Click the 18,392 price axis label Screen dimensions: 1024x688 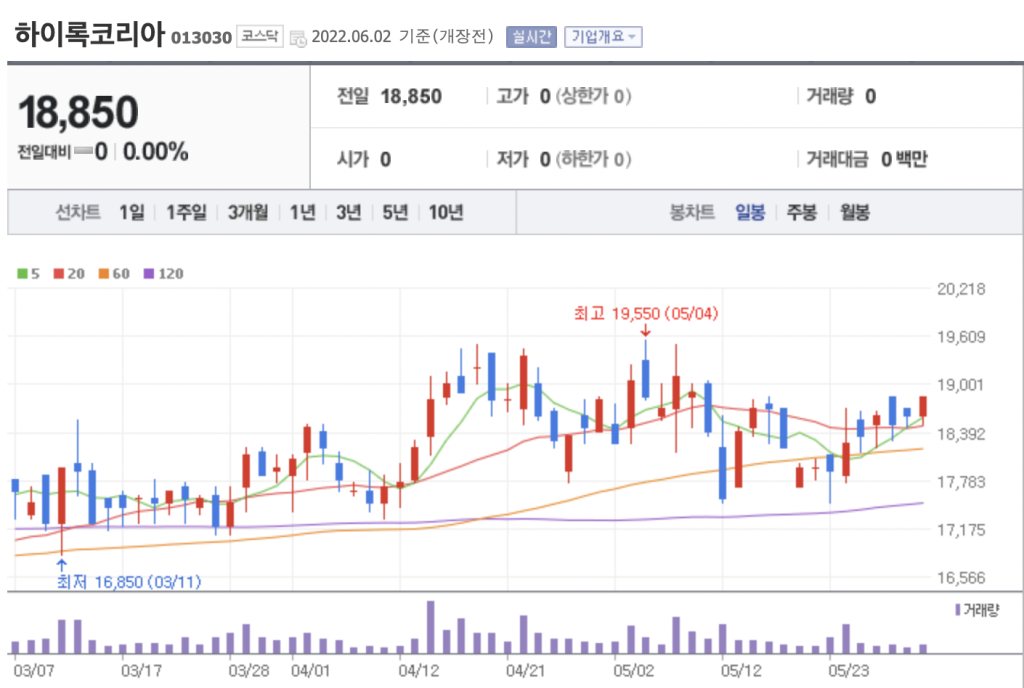(961, 433)
